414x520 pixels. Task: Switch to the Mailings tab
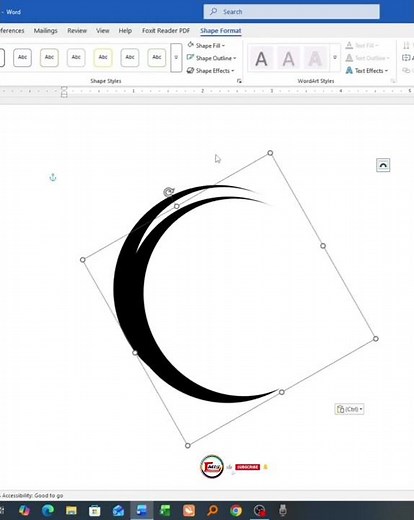tap(46, 31)
